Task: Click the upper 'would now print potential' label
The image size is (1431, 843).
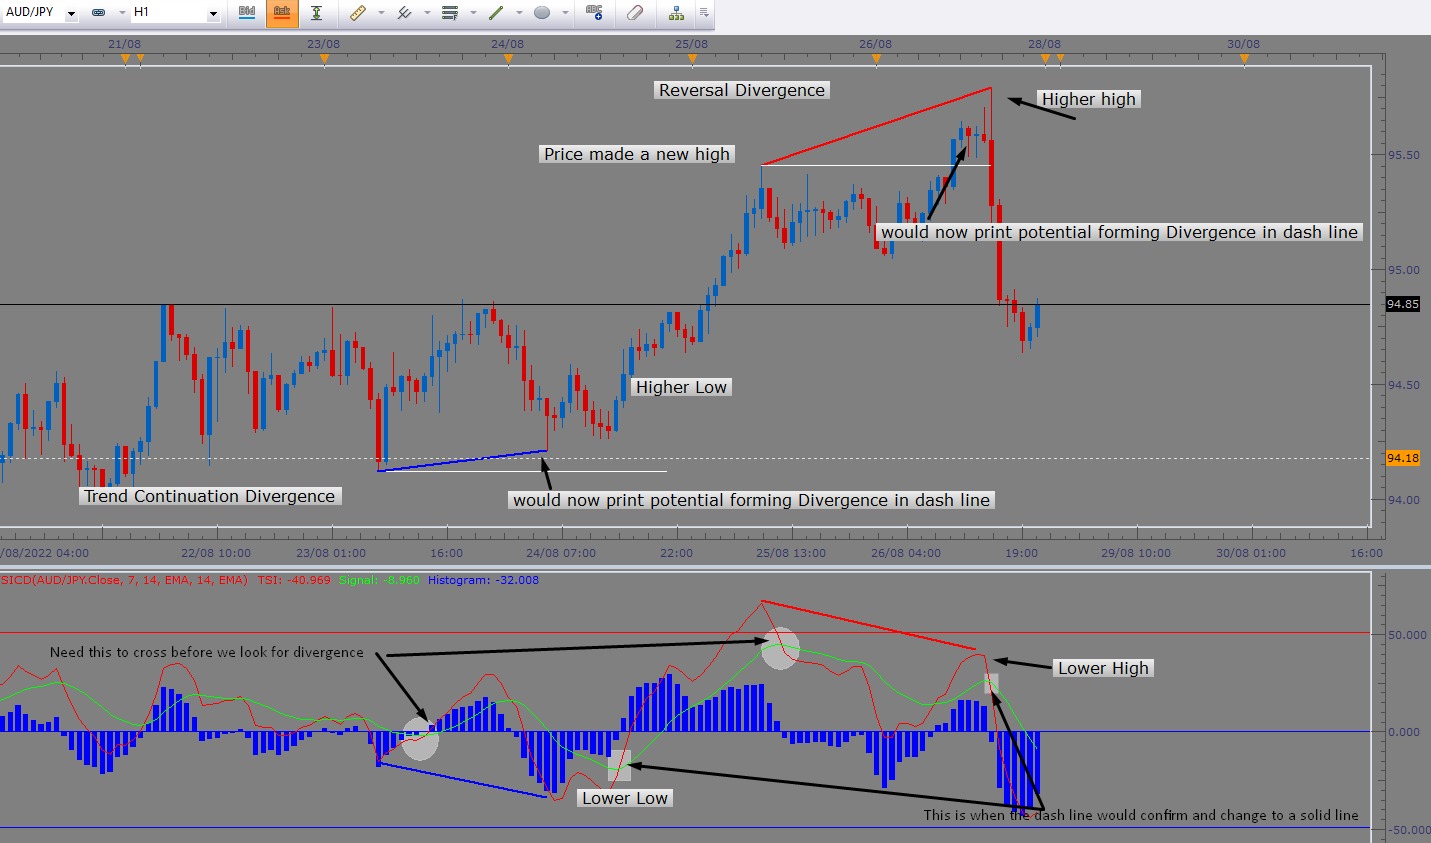Action: point(1120,232)
